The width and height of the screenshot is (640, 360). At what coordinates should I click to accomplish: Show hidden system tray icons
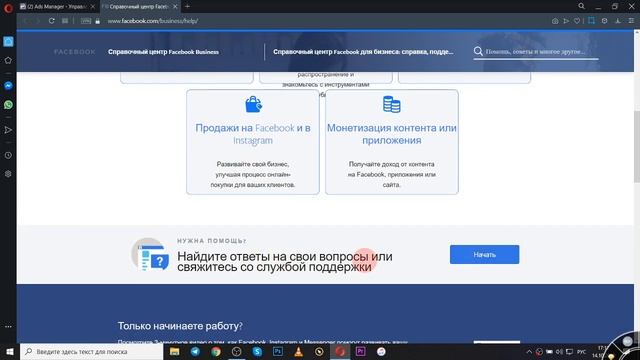[529, 351]
